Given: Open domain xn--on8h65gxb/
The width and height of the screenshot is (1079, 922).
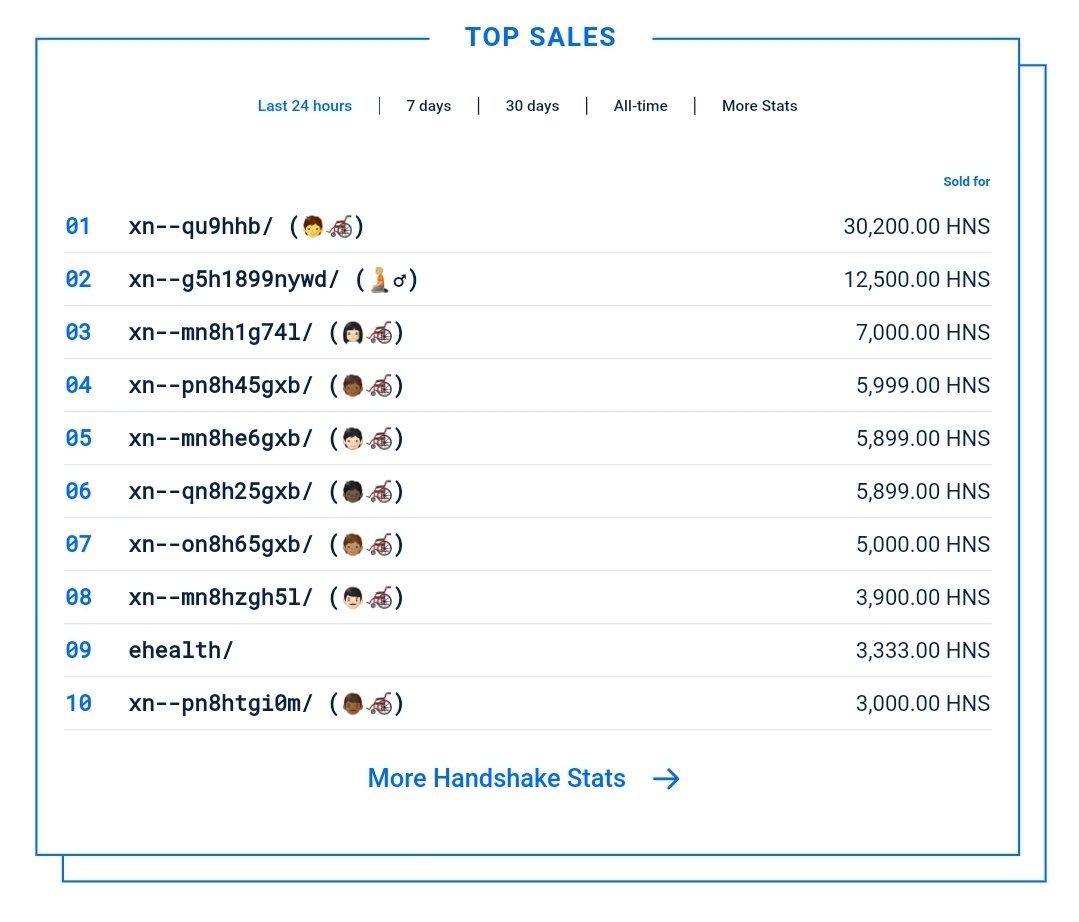Looking at the screenshot, I should coord(220,544).
